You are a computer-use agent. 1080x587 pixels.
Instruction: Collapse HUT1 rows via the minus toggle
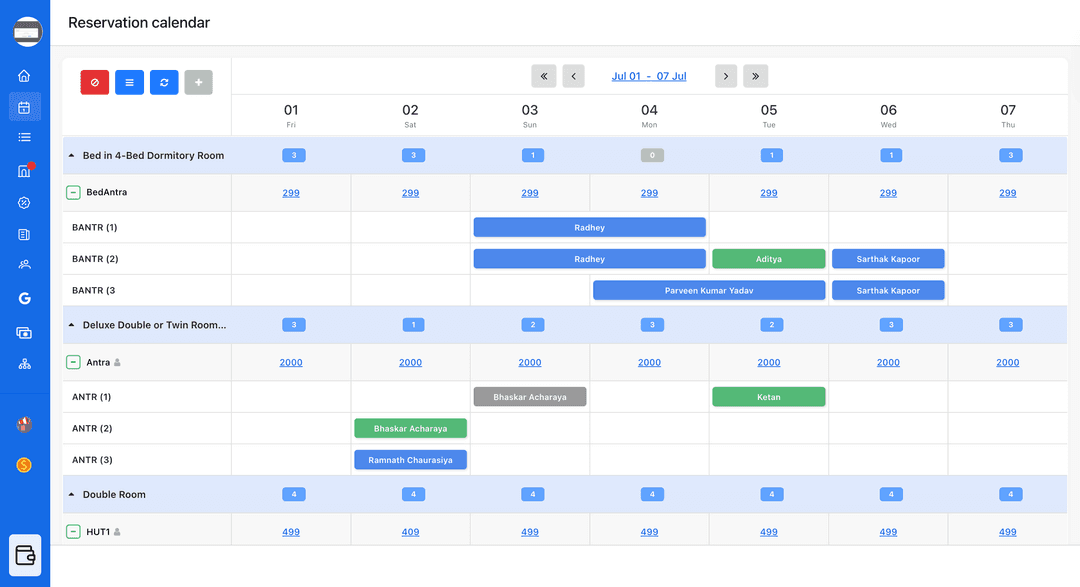pyautogui.click(x=73, y=531)
